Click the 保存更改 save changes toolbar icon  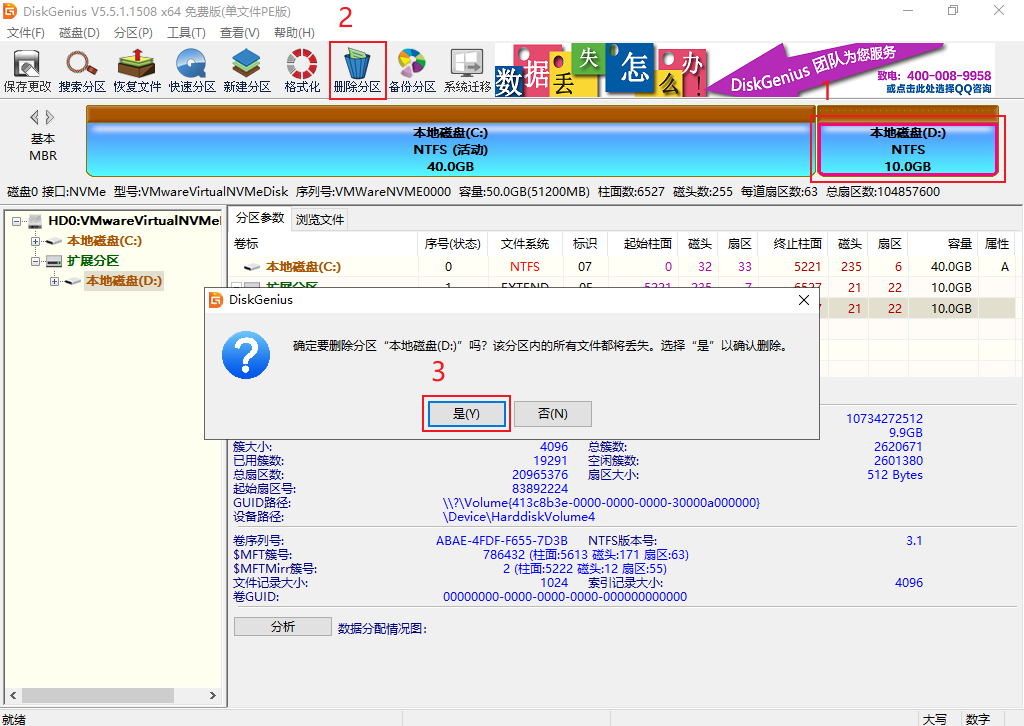point(27,71)
